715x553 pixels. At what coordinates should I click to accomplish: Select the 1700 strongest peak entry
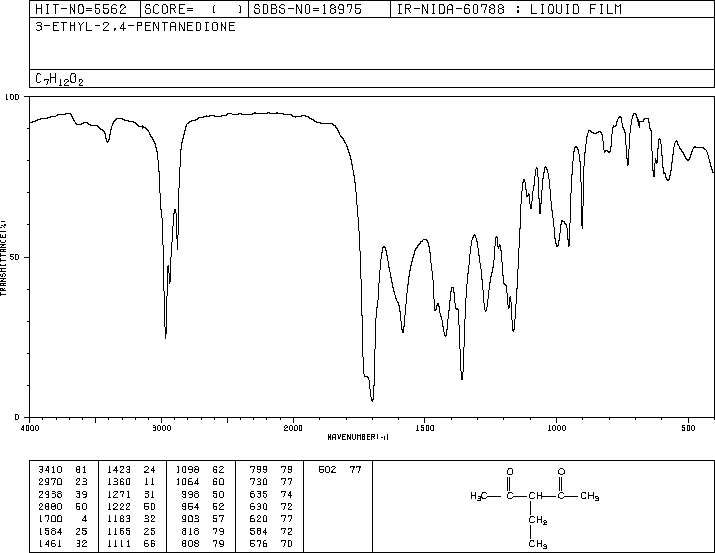[63, 519]
